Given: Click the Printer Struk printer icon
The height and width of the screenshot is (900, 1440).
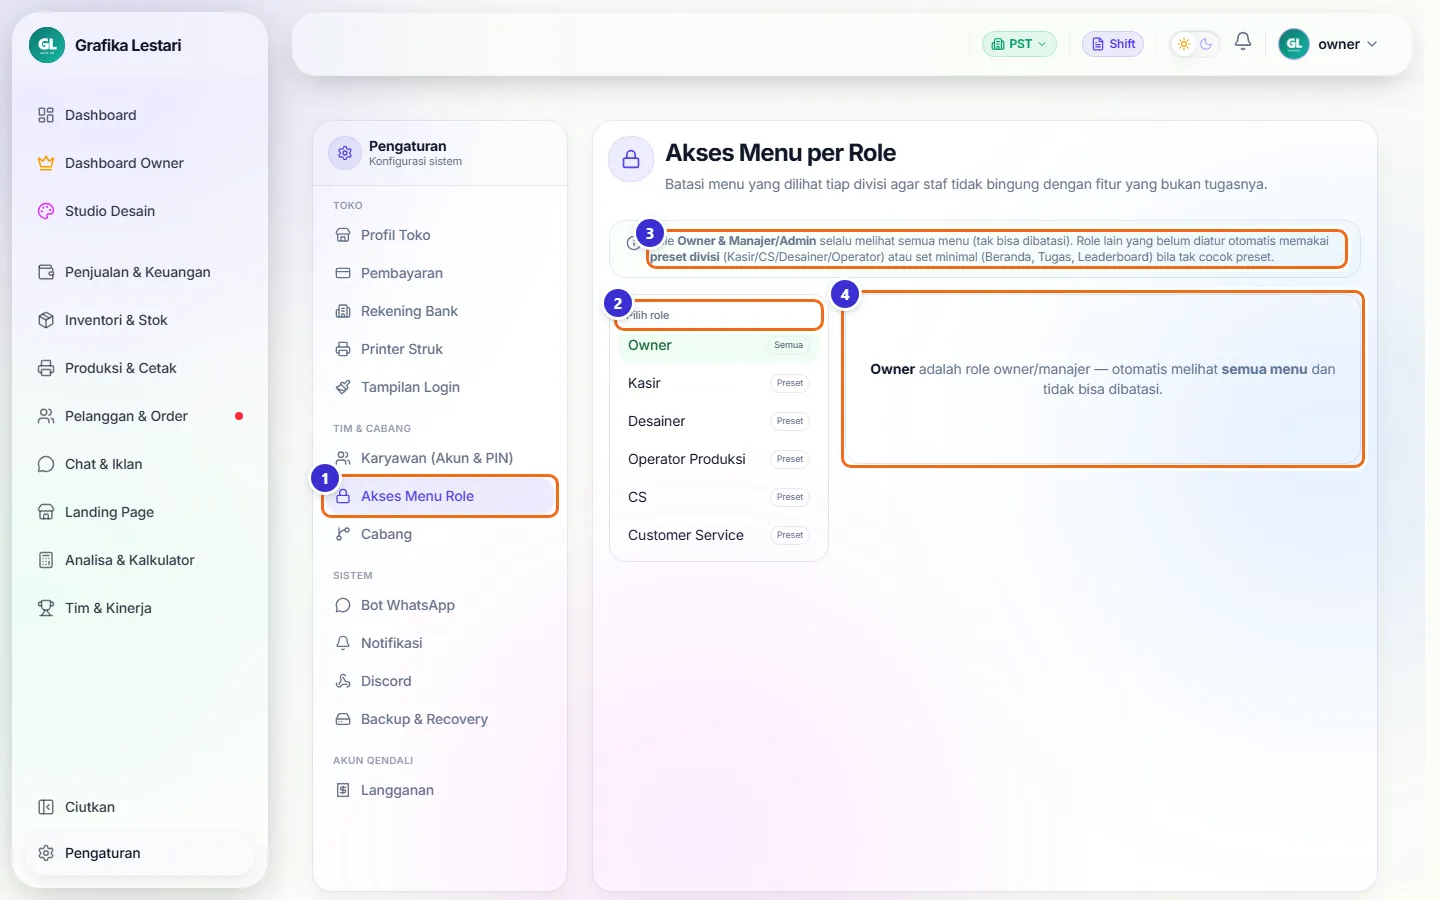Looking at the screenshot, I should [343, 349].
